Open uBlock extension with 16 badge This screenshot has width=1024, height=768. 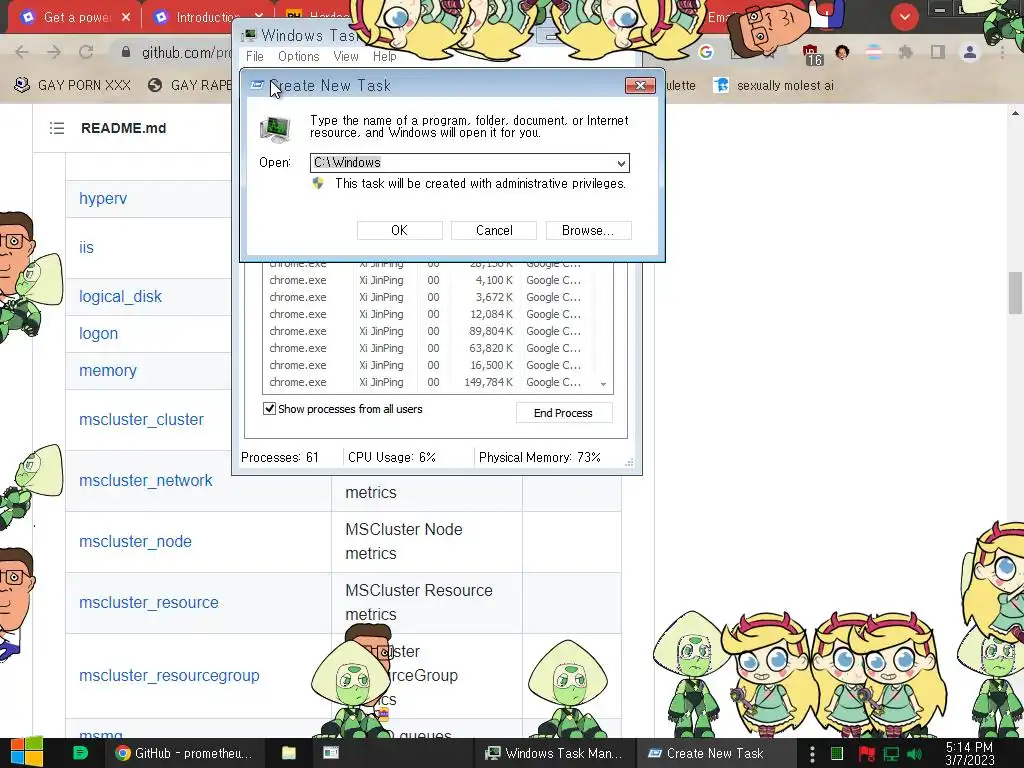[811, 54]
